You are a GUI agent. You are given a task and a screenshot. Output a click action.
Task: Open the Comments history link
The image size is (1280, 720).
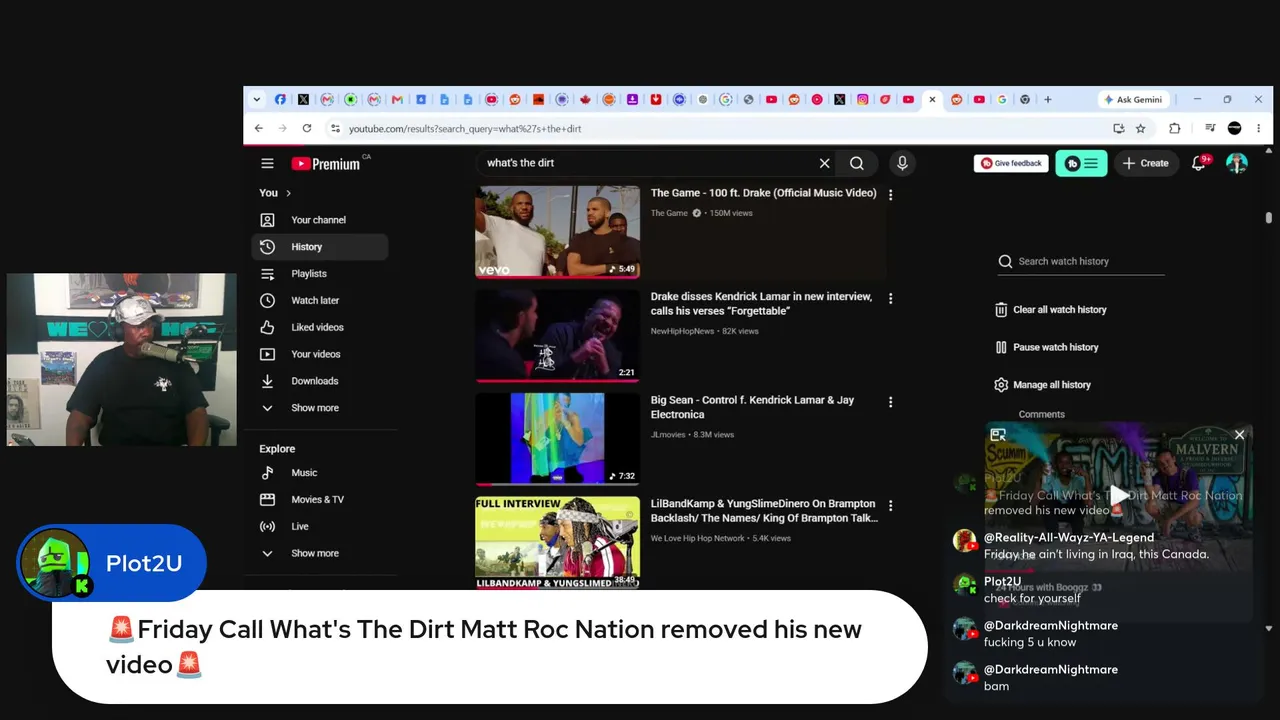[1041, 414]
